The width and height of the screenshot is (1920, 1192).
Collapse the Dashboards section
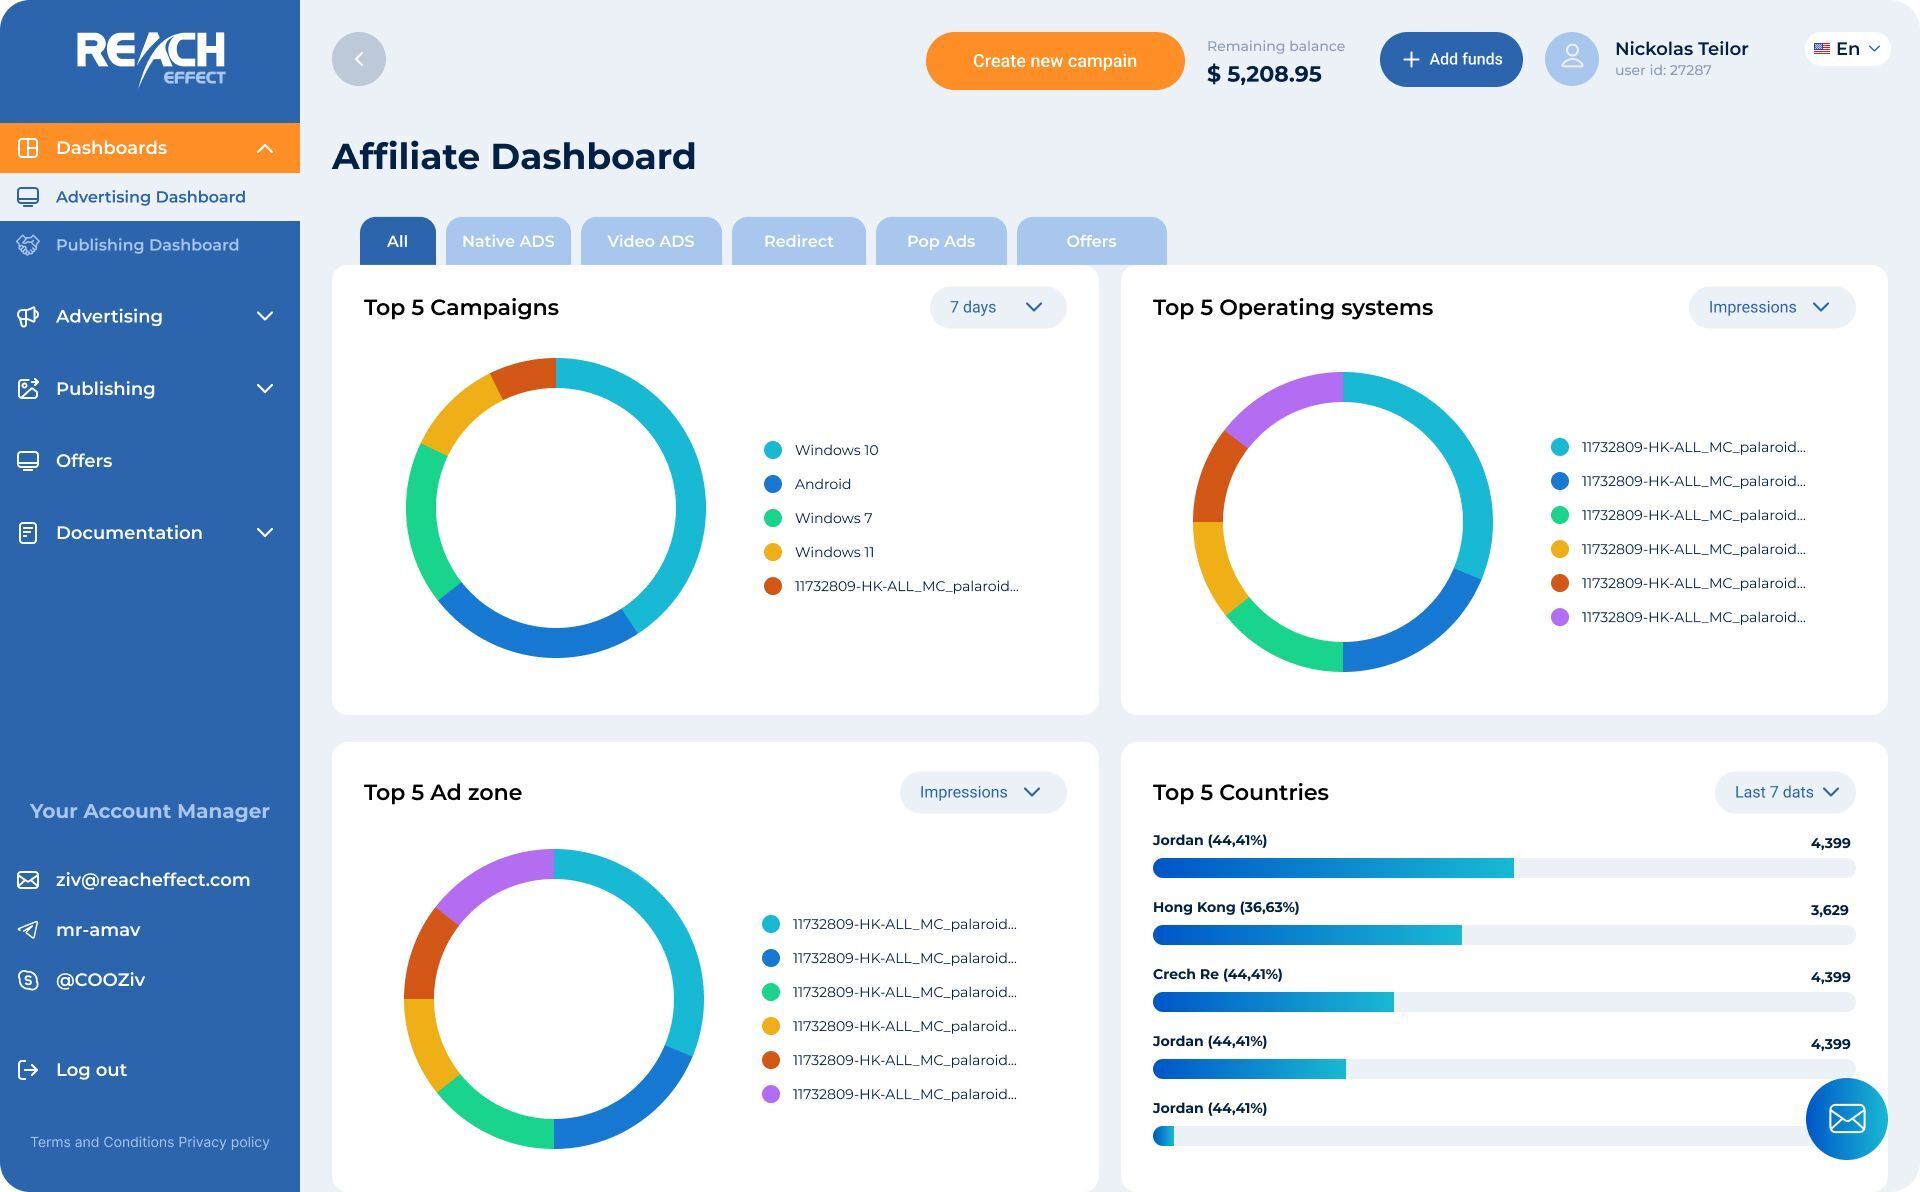pos(264,148)
